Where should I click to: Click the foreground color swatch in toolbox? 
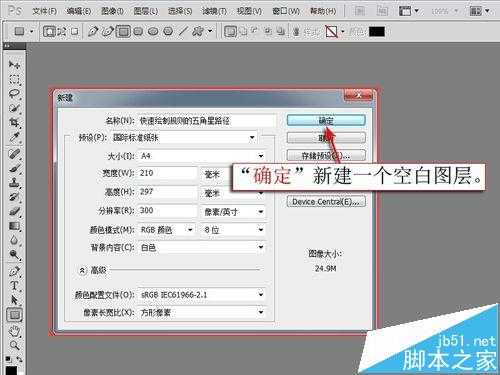pos(11,371)
